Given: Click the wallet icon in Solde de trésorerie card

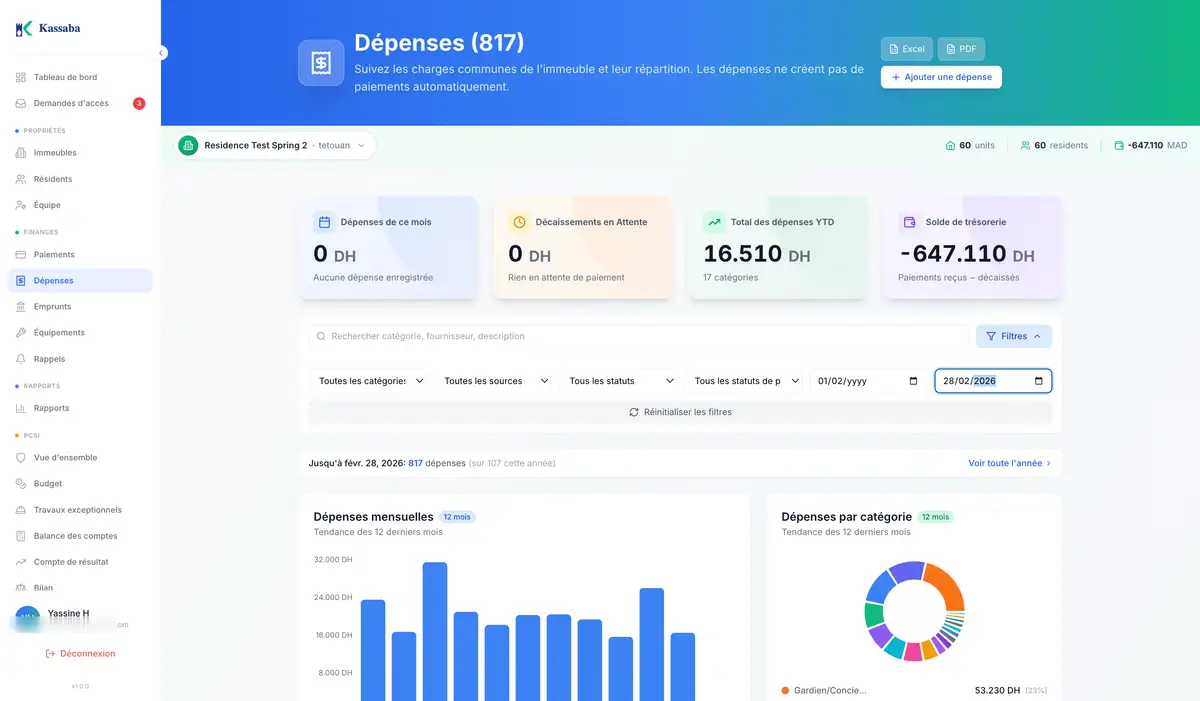Looking at the screenshot, I should point(909,222).
